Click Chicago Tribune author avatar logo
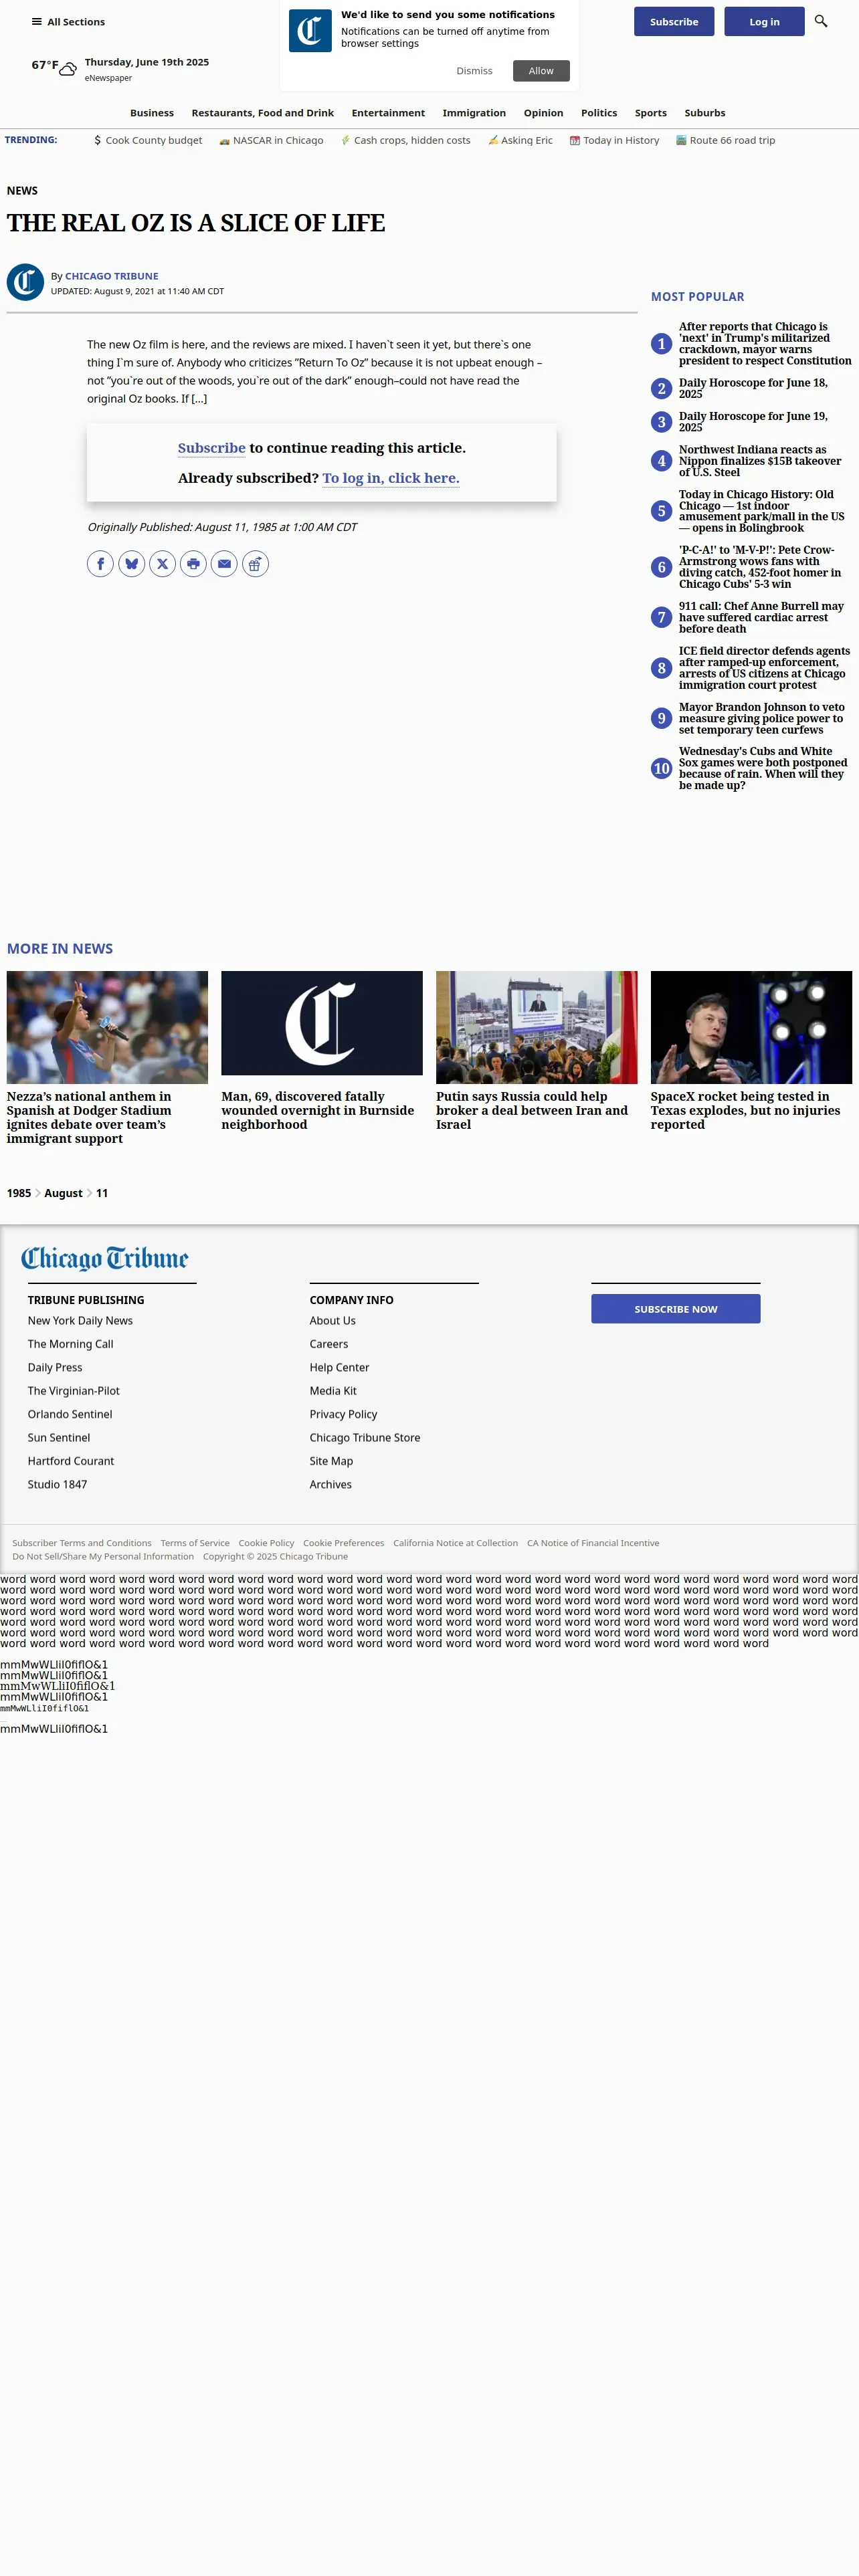Viewport: 859px width, 2576px height. coord(25,282)
